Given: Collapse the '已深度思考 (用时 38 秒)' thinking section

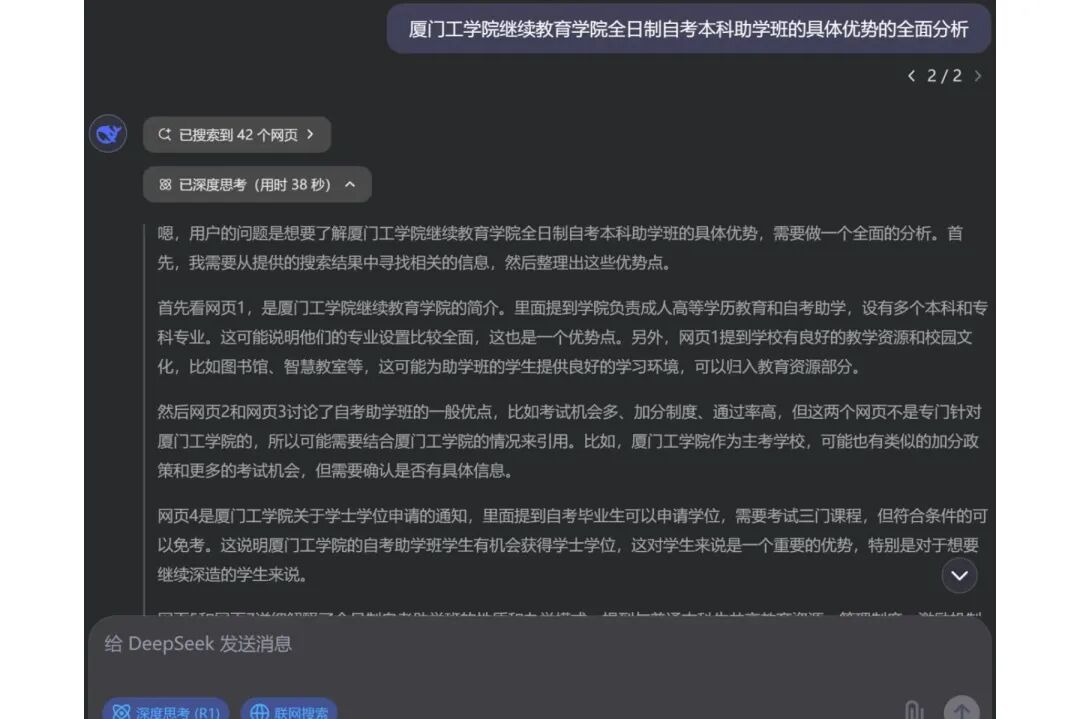Looking at the screenshot, I should (257, 185).
